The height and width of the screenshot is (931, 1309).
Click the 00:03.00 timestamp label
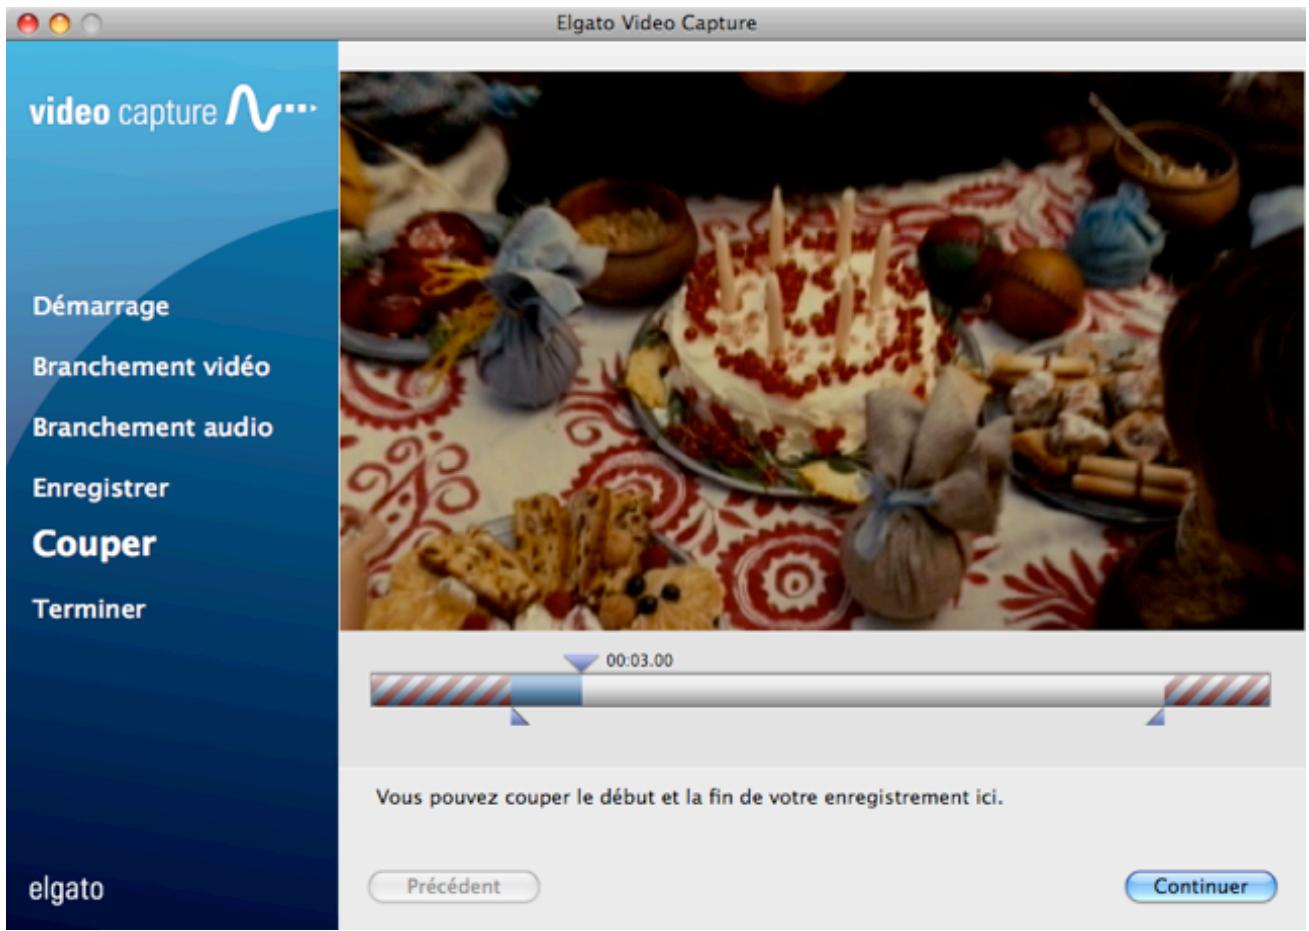coord(637,661)
